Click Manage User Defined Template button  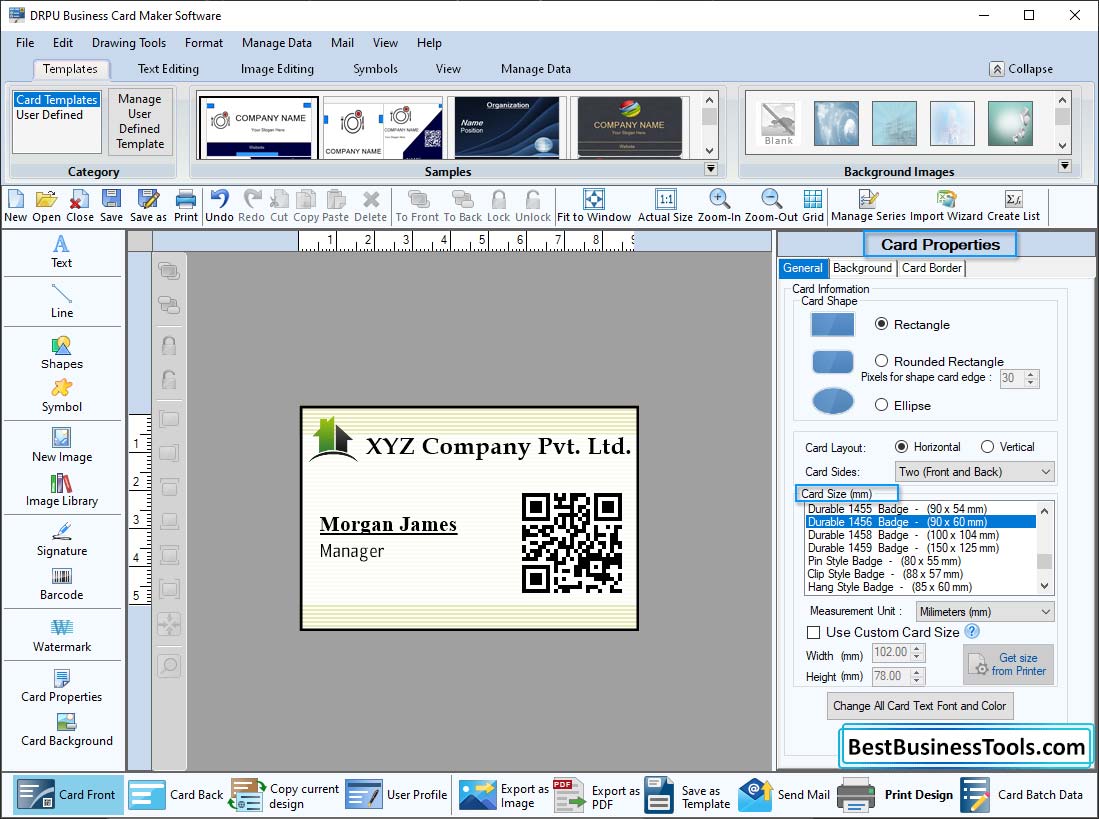click(x=140, y=121)
